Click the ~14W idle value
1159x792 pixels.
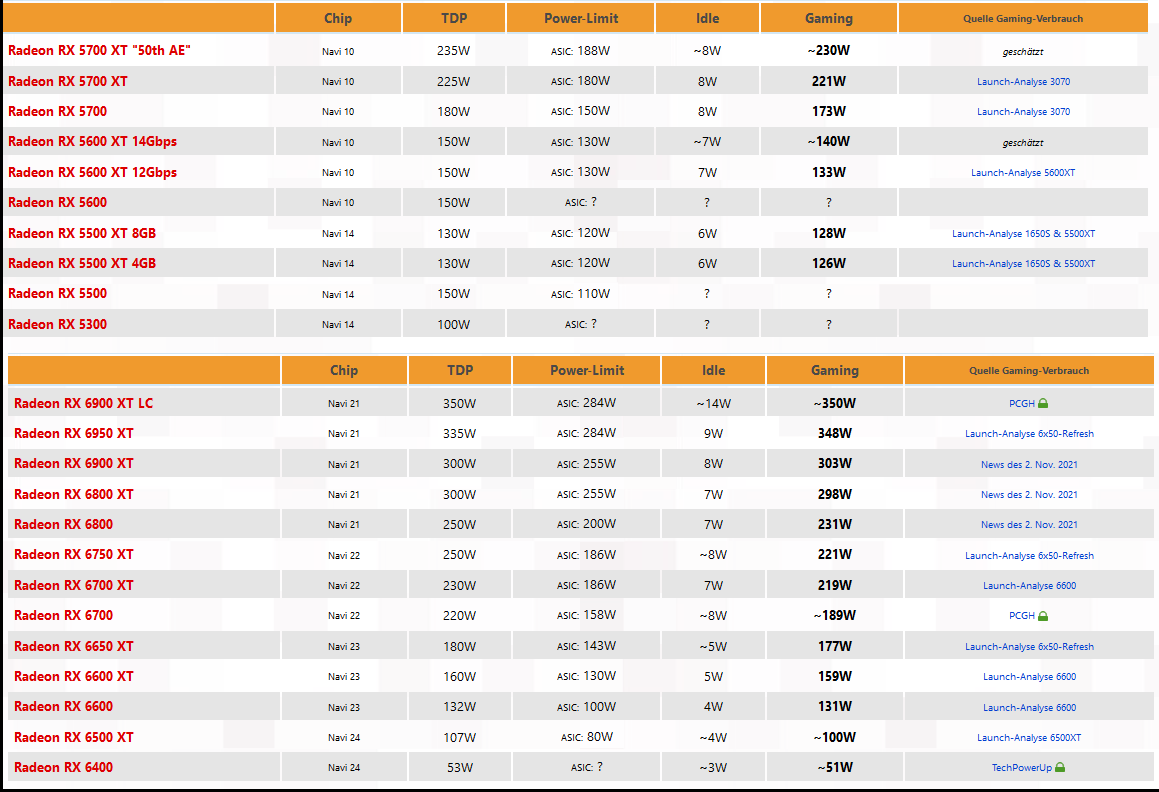click(x=713, y=404)
